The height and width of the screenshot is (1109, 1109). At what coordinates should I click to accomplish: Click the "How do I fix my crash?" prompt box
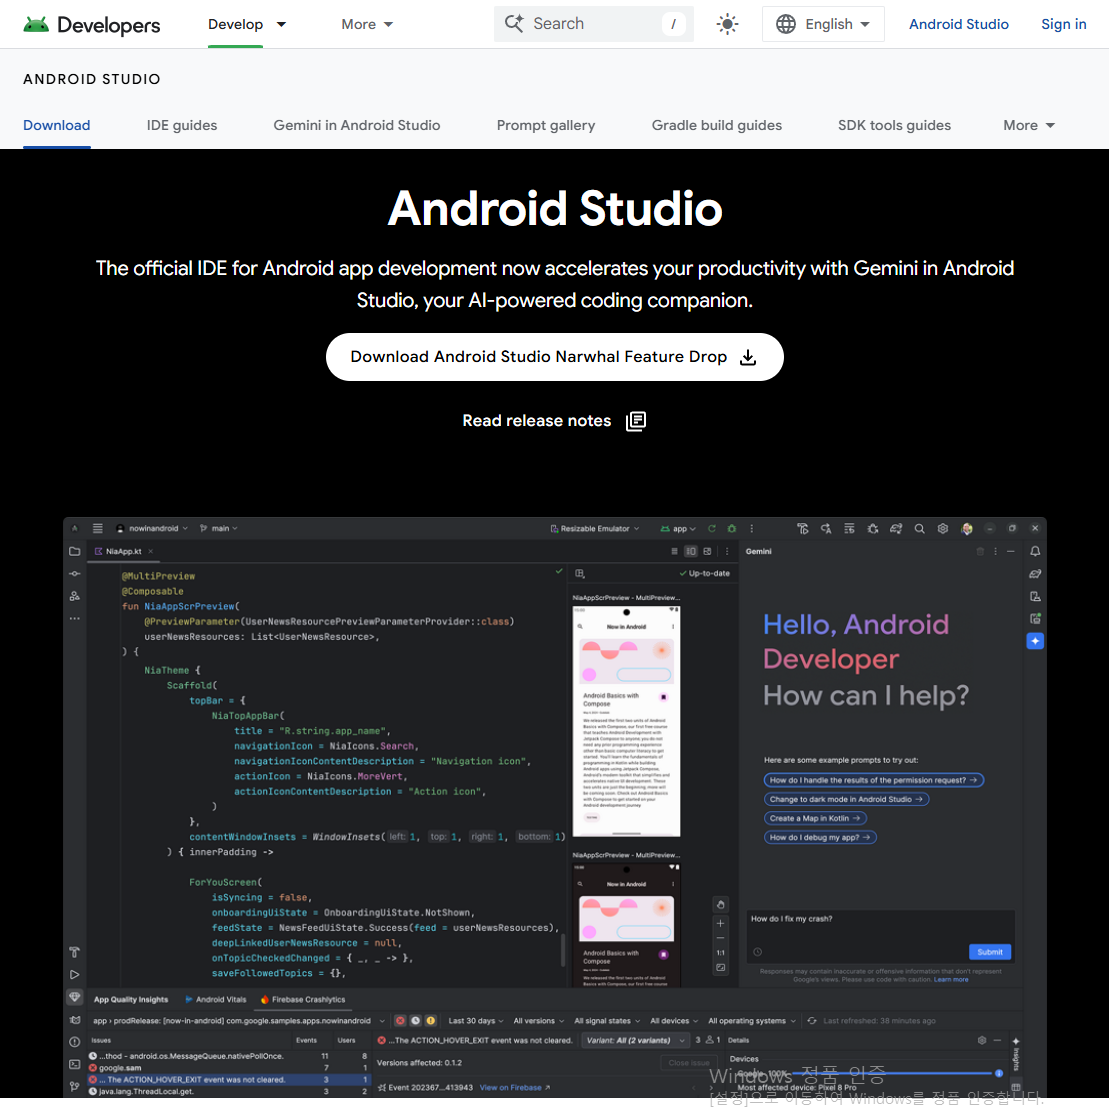point(880,936)
